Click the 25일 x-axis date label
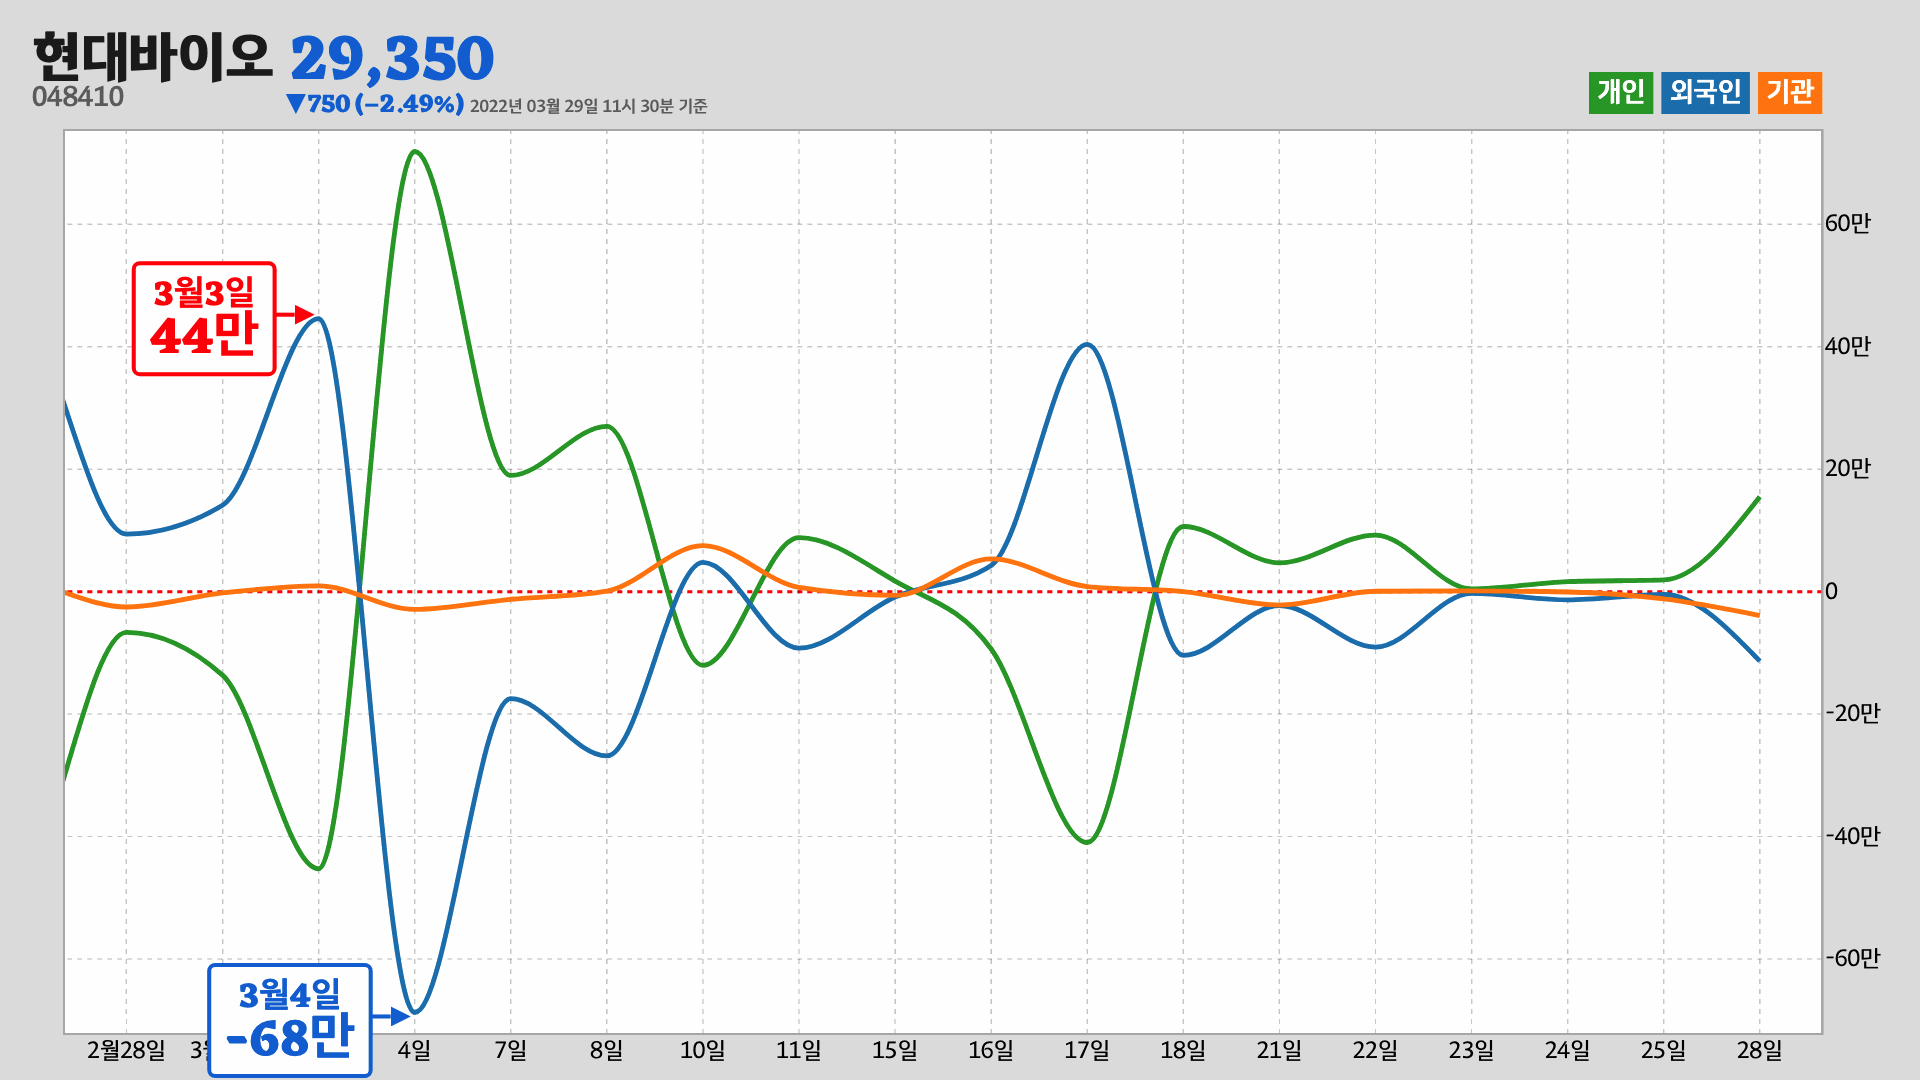The width and height of the screenshot is (1920, 1080). [1663, 1051]
